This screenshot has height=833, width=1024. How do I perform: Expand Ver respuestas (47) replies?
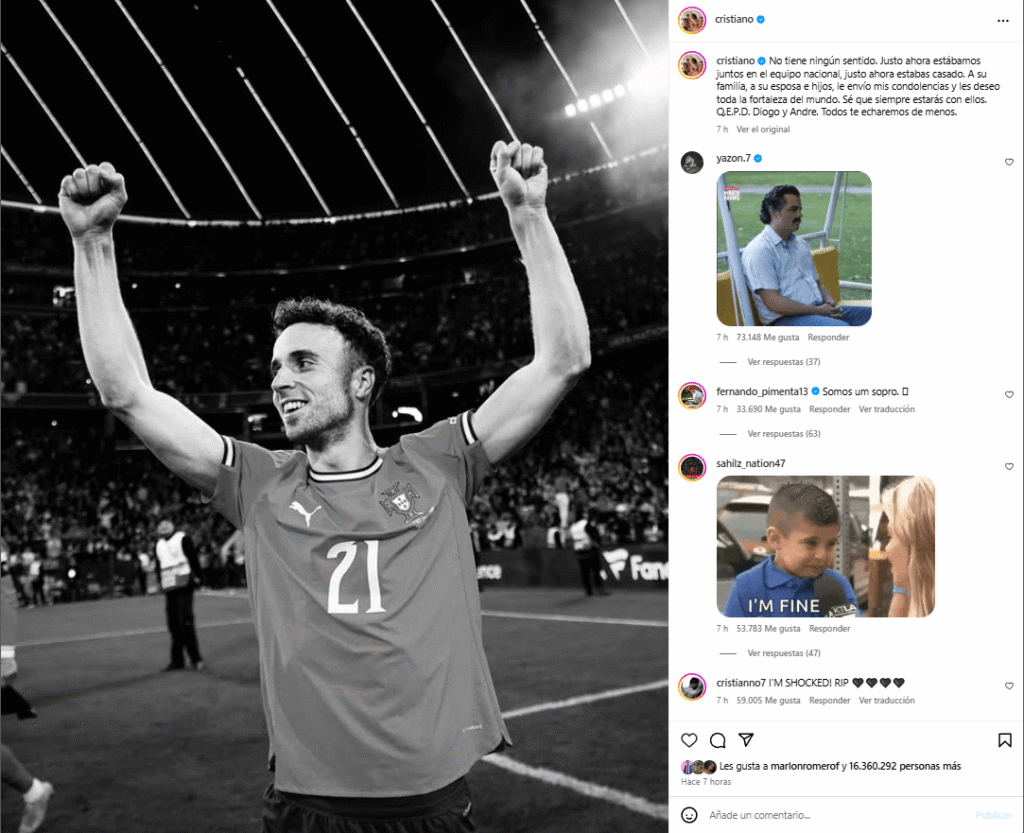point(784,653)
